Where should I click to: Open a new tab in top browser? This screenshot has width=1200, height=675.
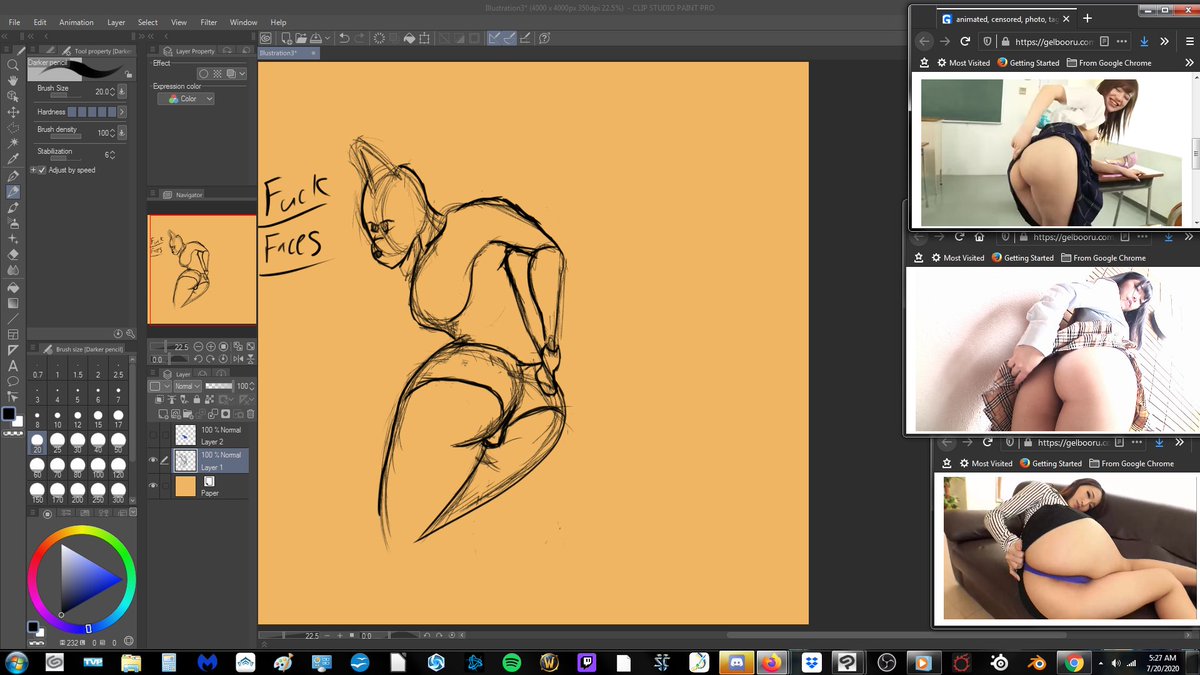point(1088,19)
